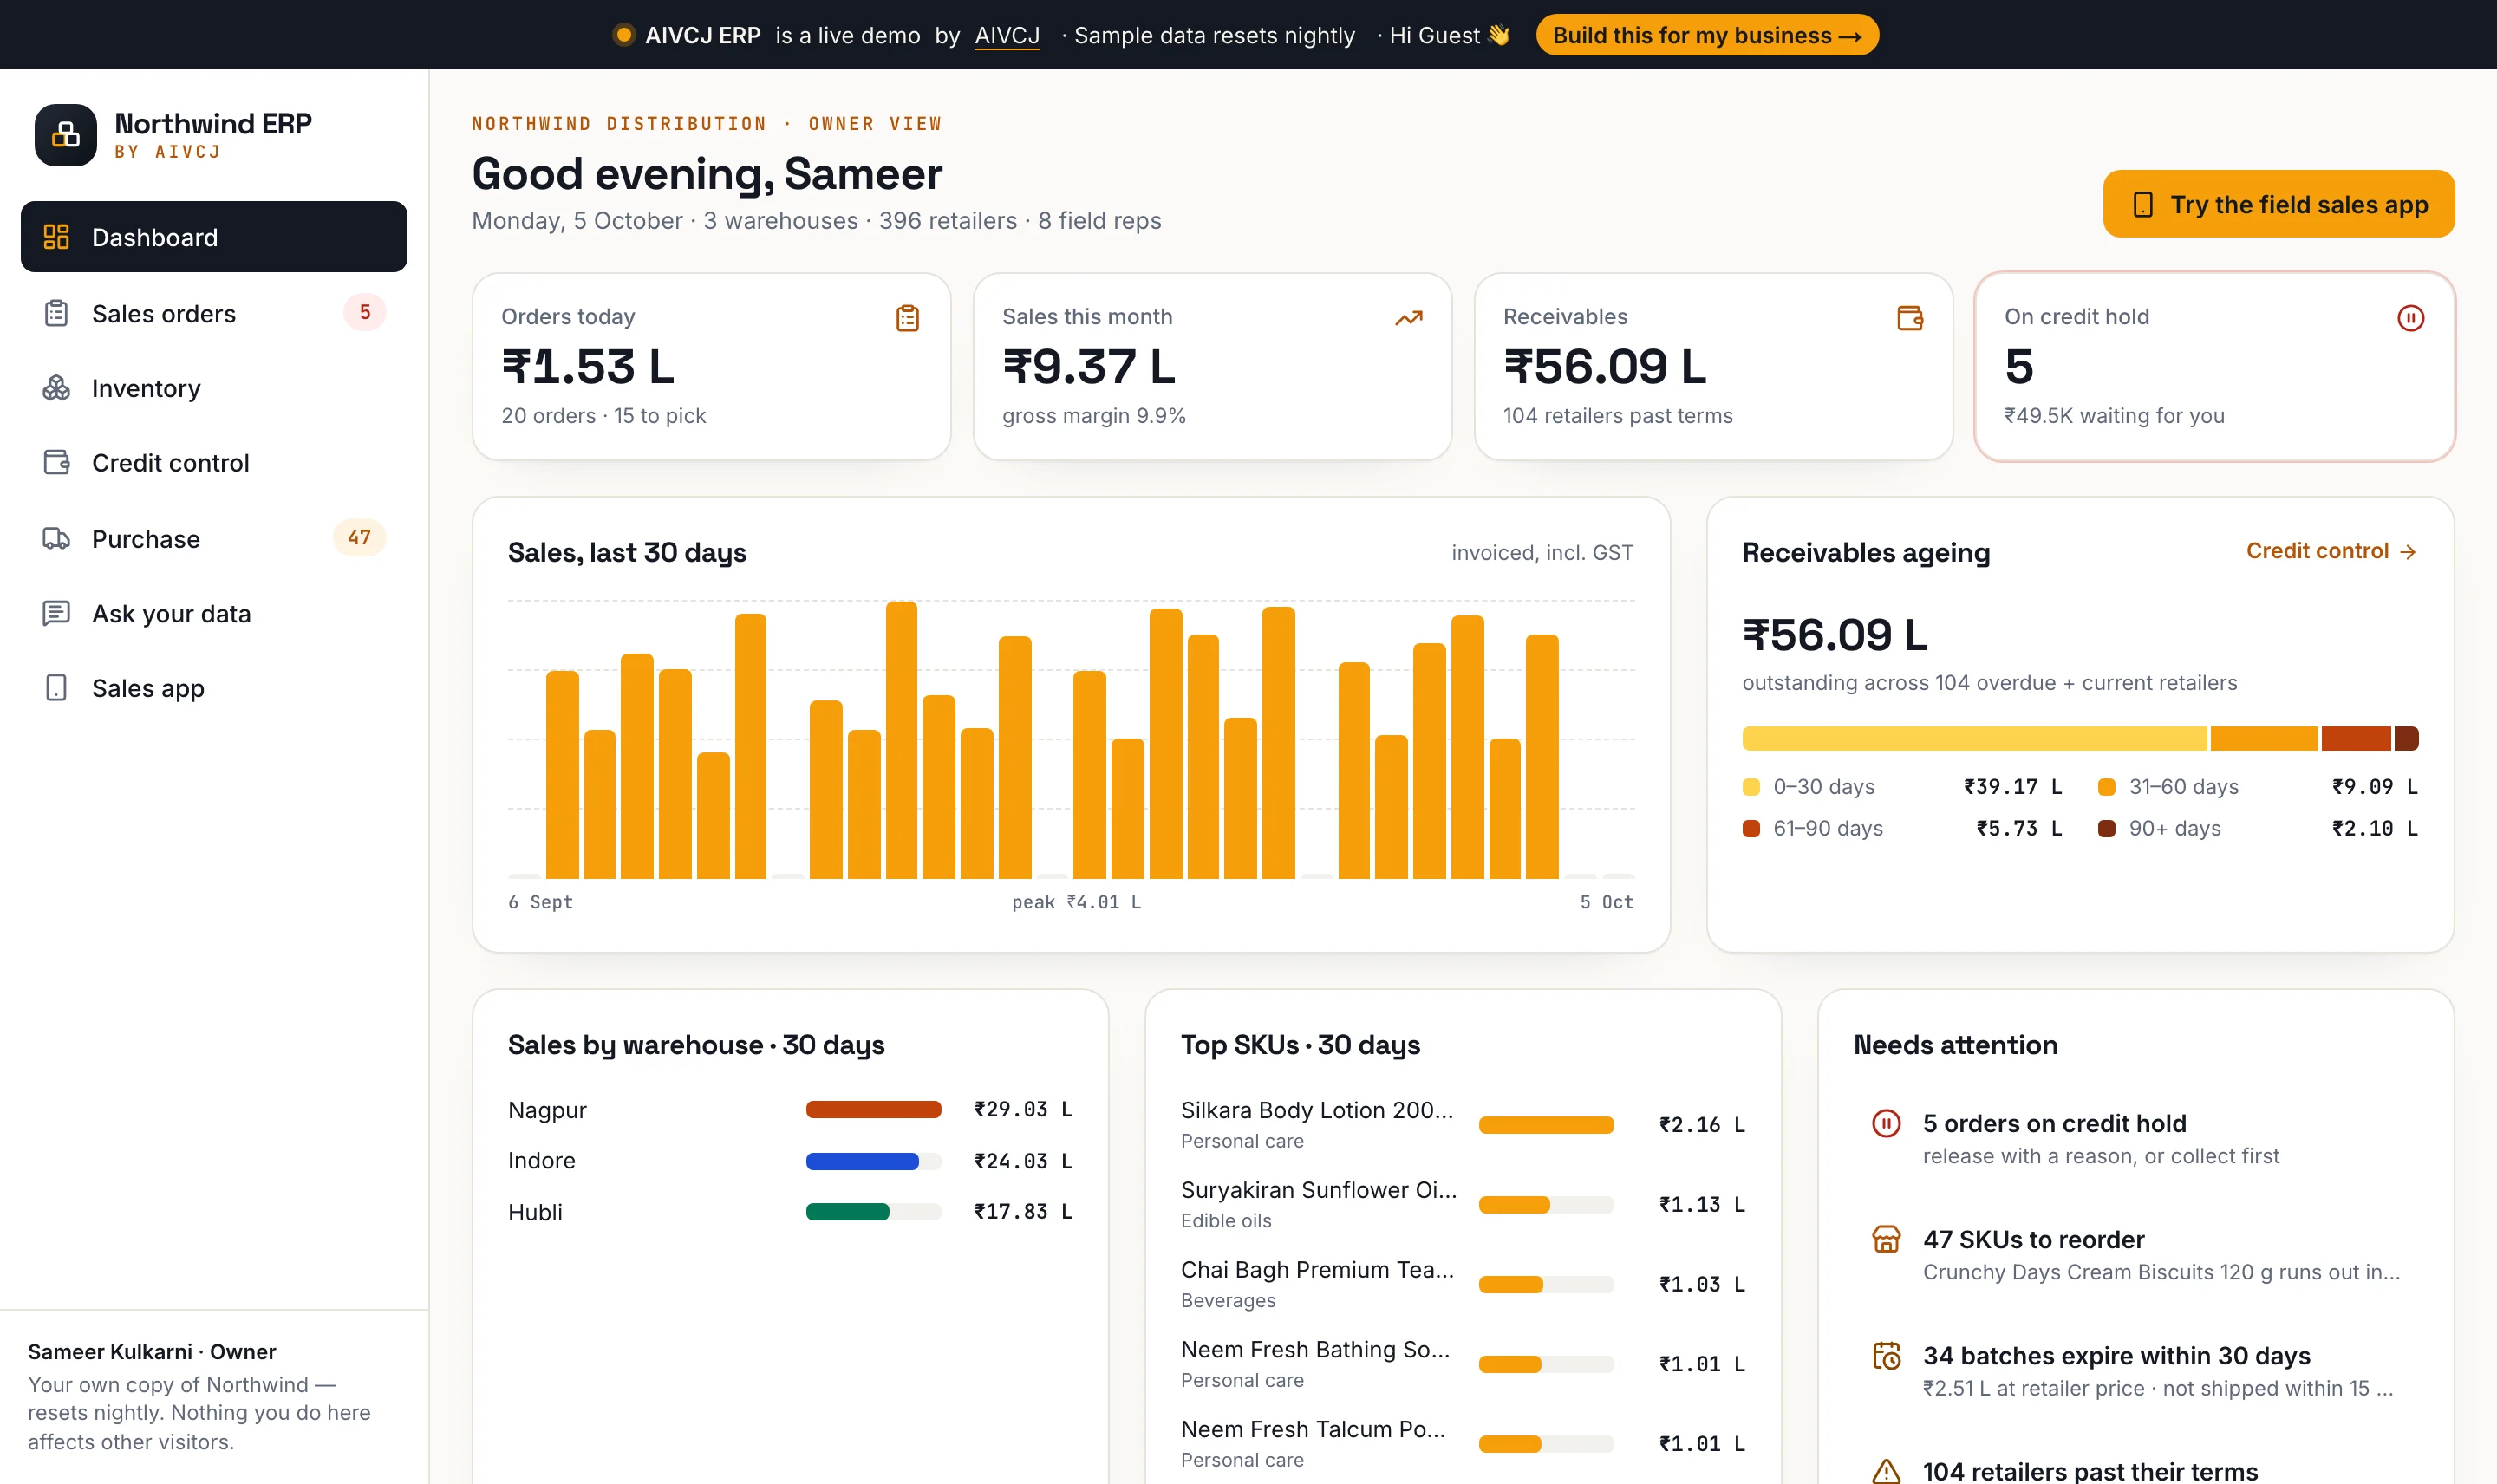Click the Northwind ERP logo icon
Image resolution: width=2497 pixels, height=1484 pixels.
(65, 135)
